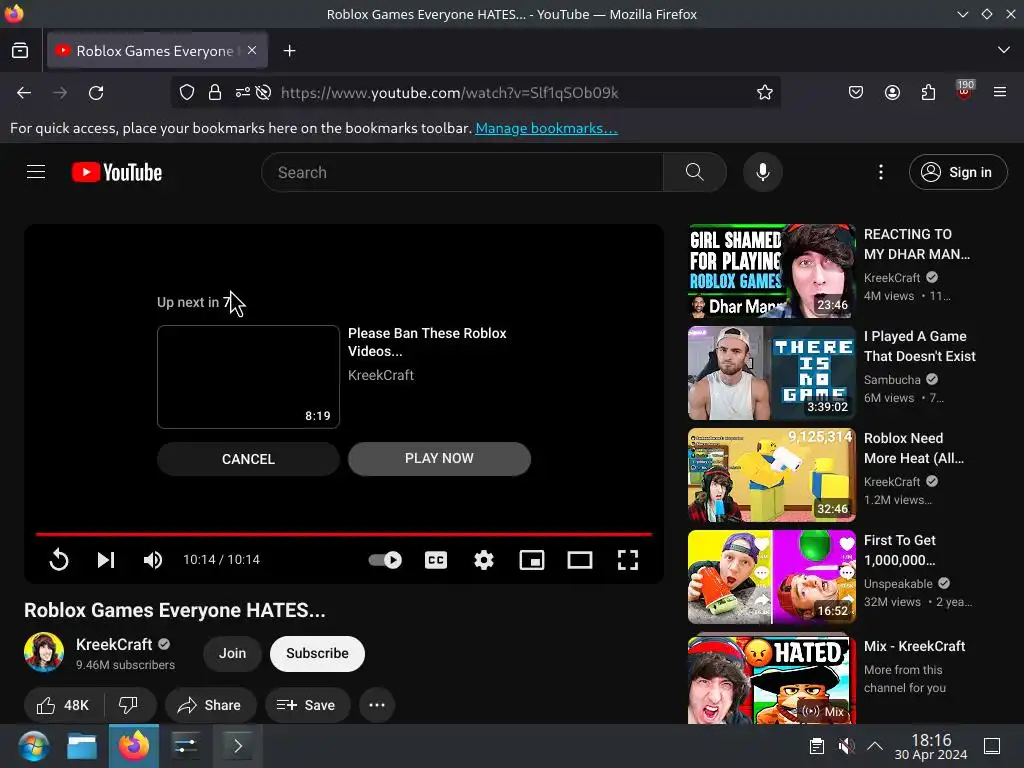Open Firefox View recent browsing
The width and height of the screenshot is (1024, 768).
coord(20,50)
